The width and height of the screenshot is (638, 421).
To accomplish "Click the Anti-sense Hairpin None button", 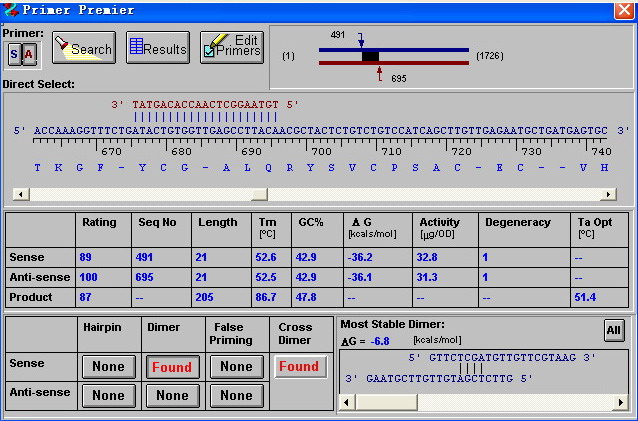I will click(x=109, y=395).
